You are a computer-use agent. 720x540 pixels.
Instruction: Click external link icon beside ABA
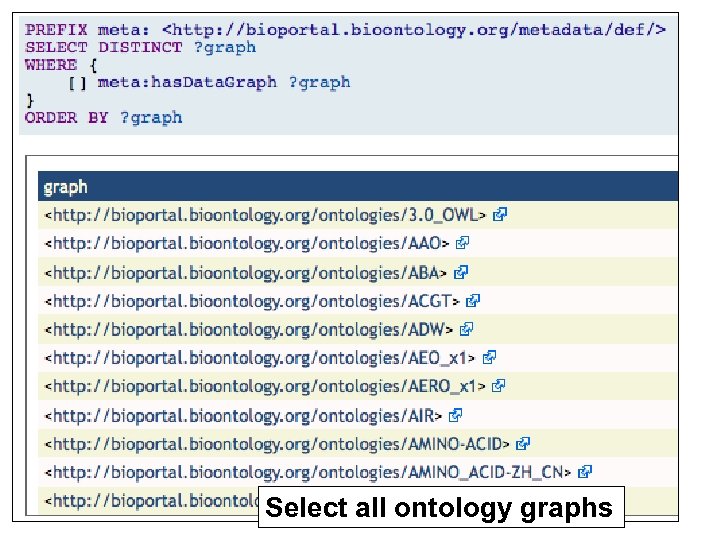461,271
